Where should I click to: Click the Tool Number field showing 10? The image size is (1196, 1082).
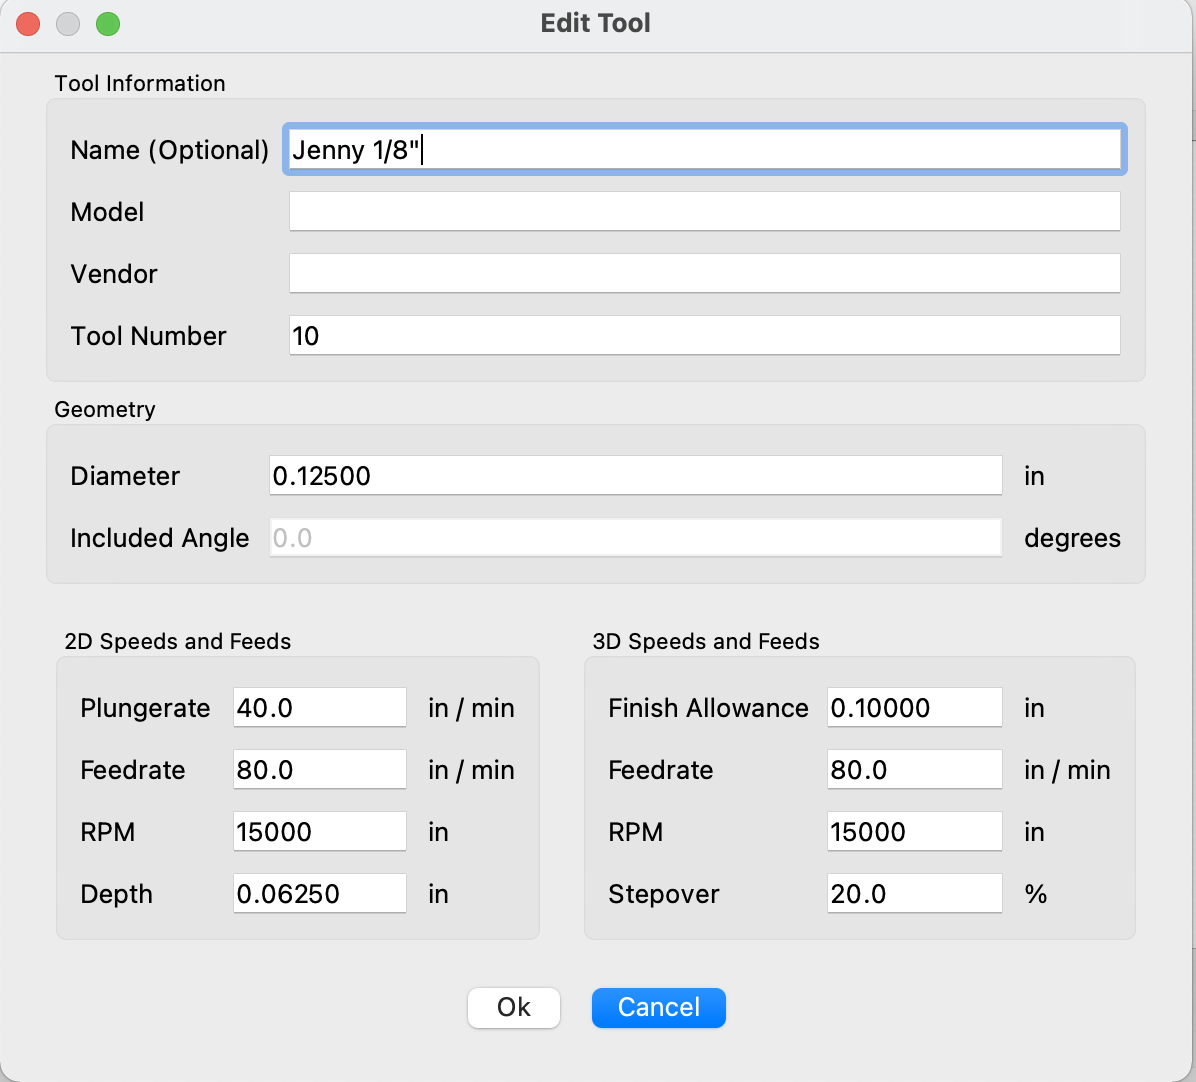point(704,336)
